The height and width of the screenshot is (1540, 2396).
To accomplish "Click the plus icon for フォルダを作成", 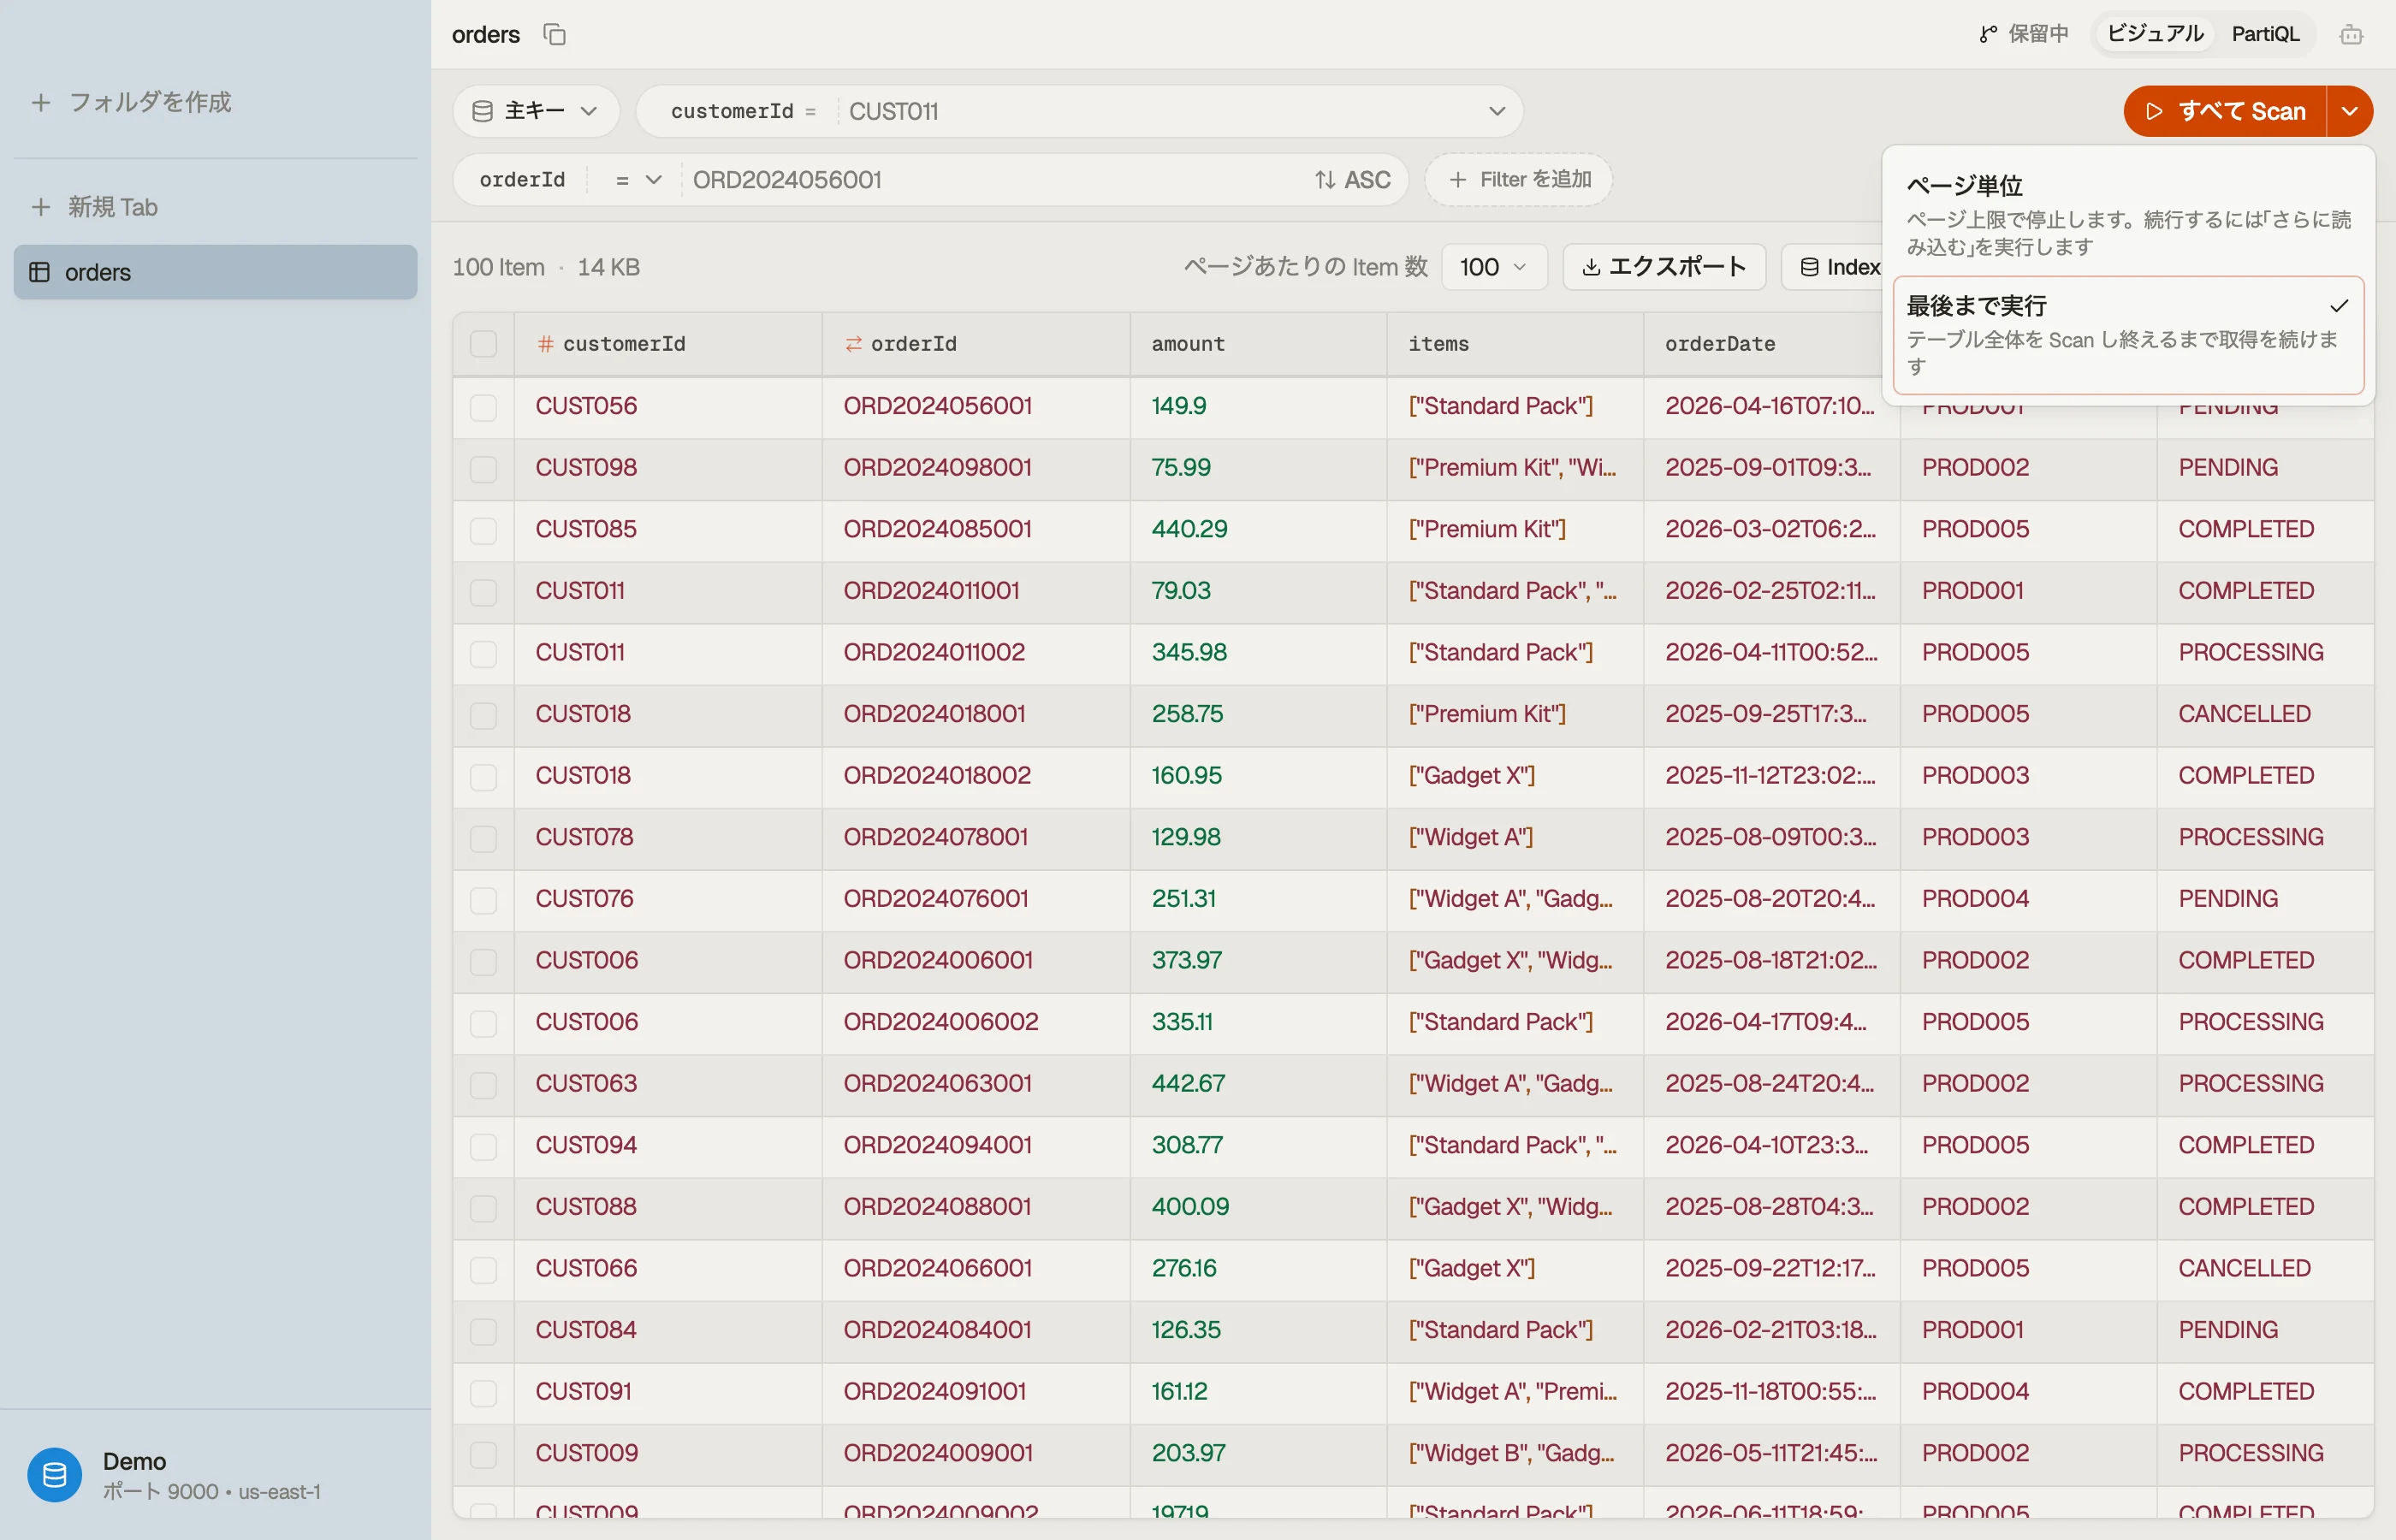I will tap(41, 102).
